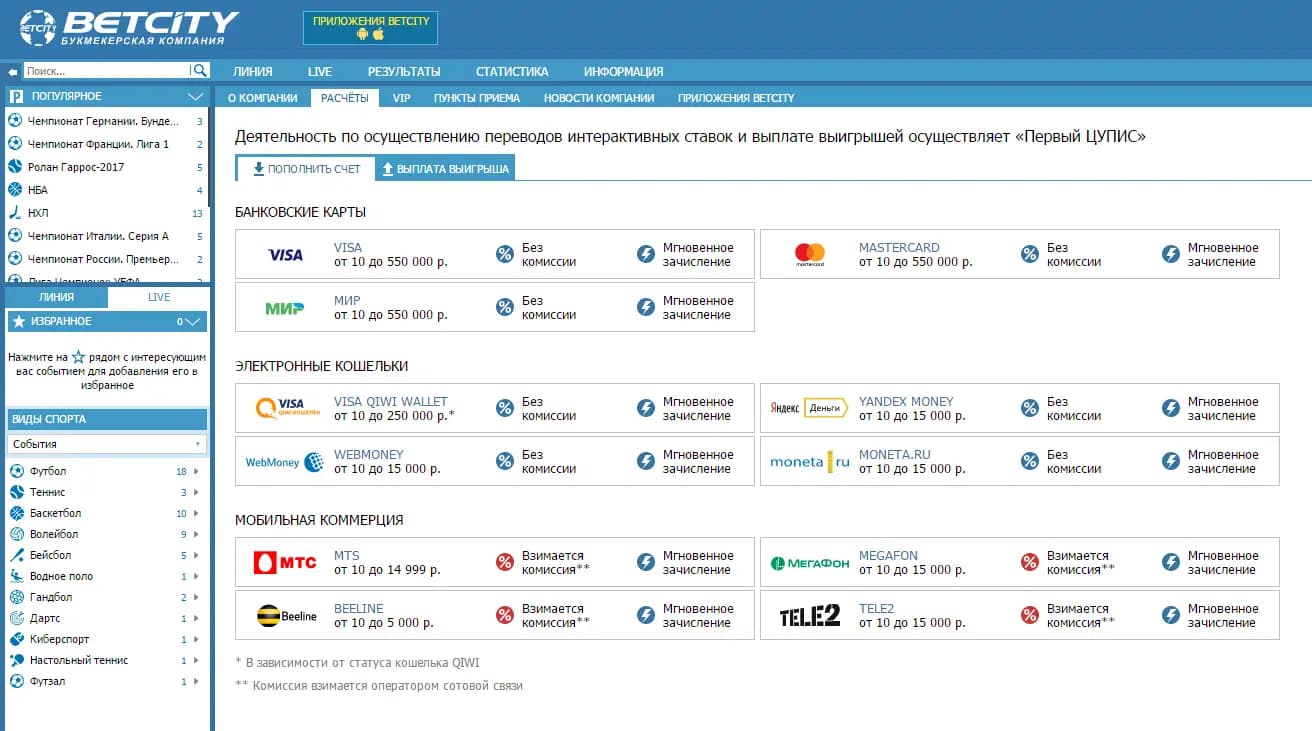Viewport: 1312px width, 731px height.
Task: Switch to the ВЫПЛАТА ВЫИГРЫША tab
Action: tap(446, 169)
